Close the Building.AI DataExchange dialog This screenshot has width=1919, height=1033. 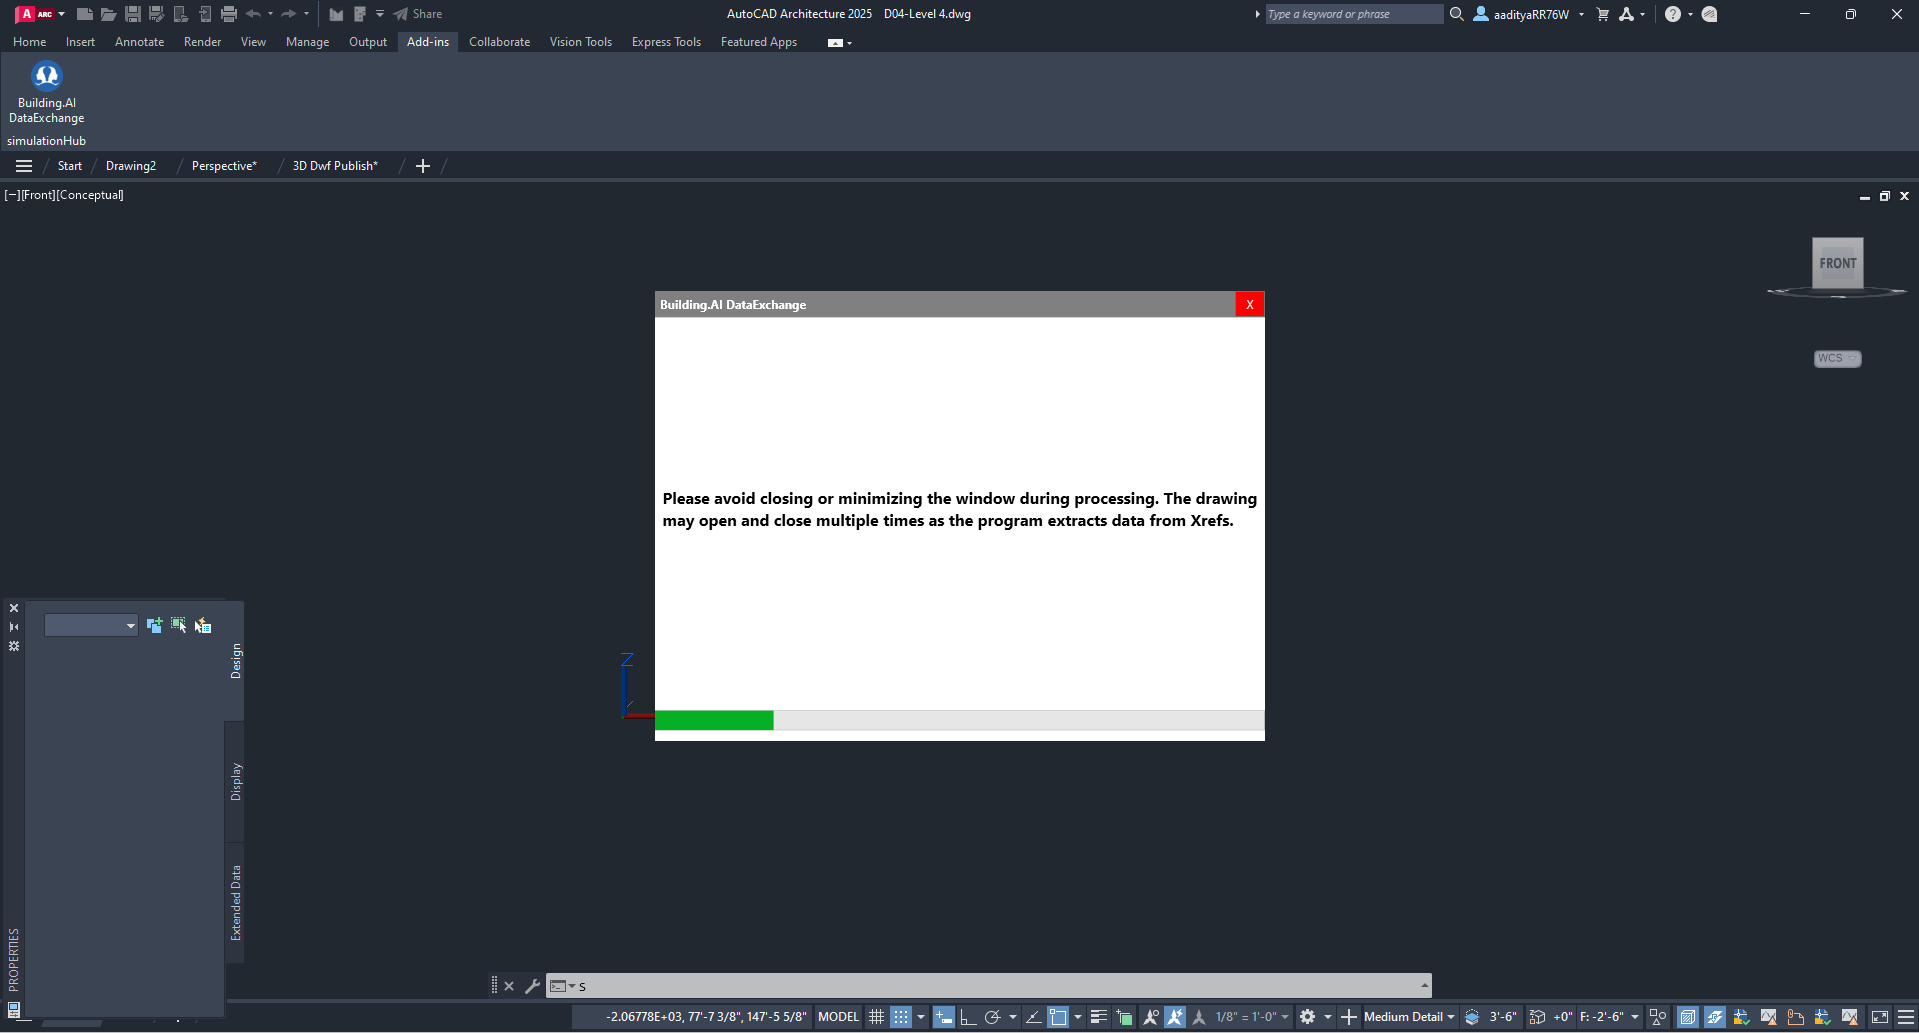(x=1249, y=305)
